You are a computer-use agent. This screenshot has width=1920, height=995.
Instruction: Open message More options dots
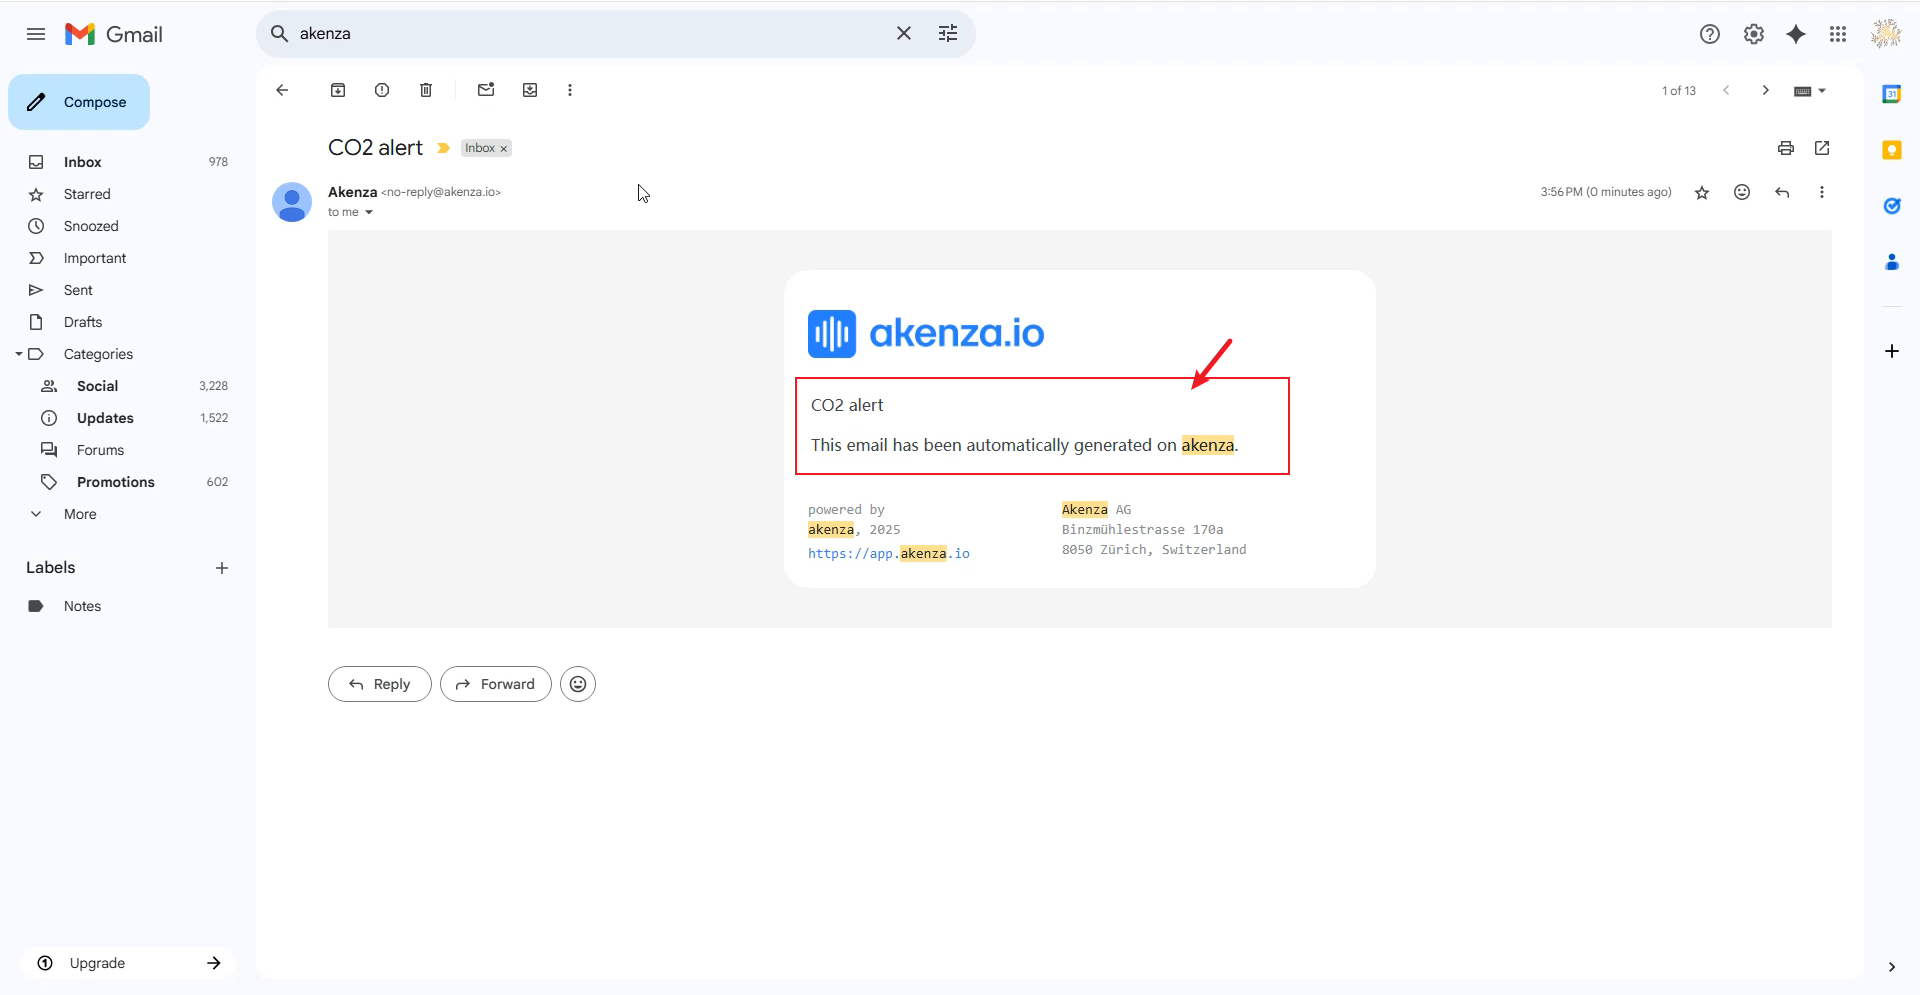click(1822, 192)
